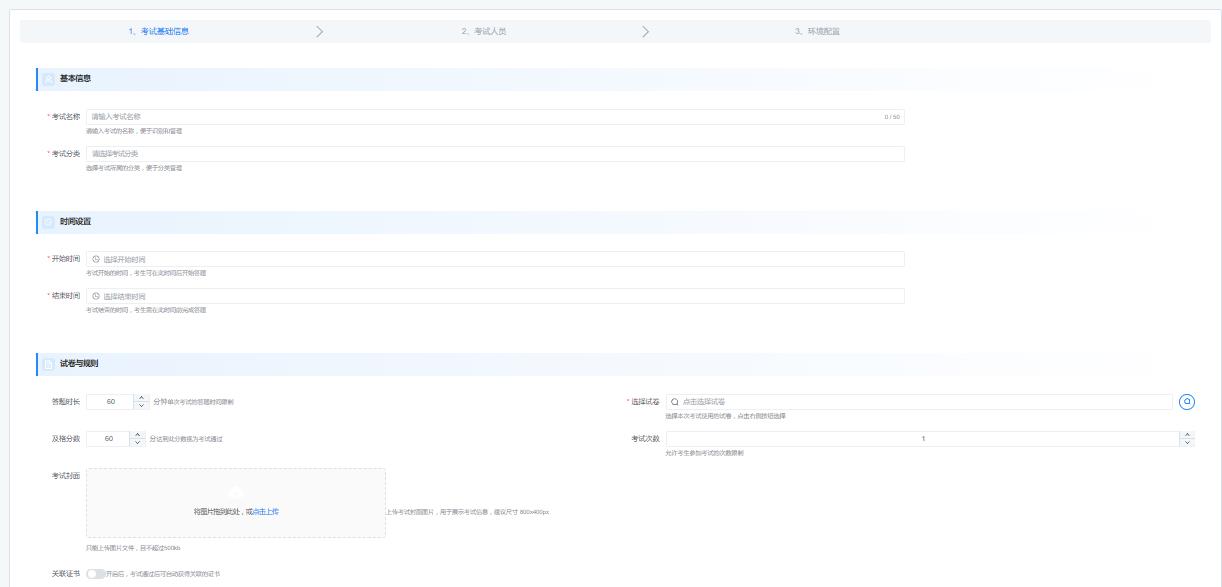Click the 答题时长 number input box
1222x587 pixels.
[110, 401]
